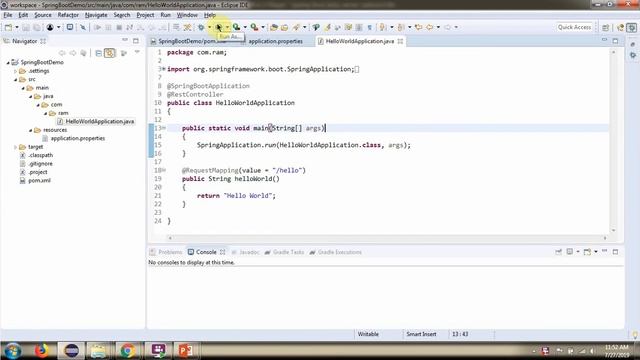Viewport: 640px width, 360px height.
Task: Open the Run As dropdown arrow
Action: pos(227,27)
